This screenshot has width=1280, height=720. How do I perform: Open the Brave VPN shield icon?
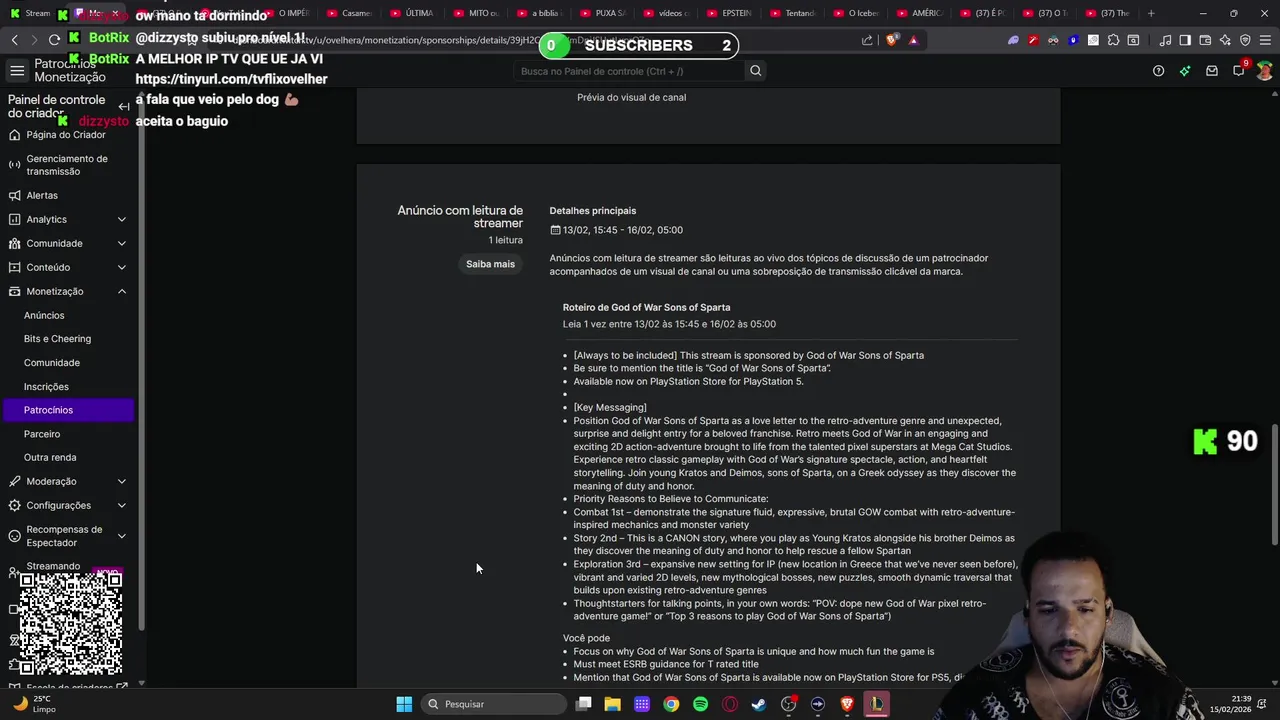pyautogui.click(x=1245, y=40)
